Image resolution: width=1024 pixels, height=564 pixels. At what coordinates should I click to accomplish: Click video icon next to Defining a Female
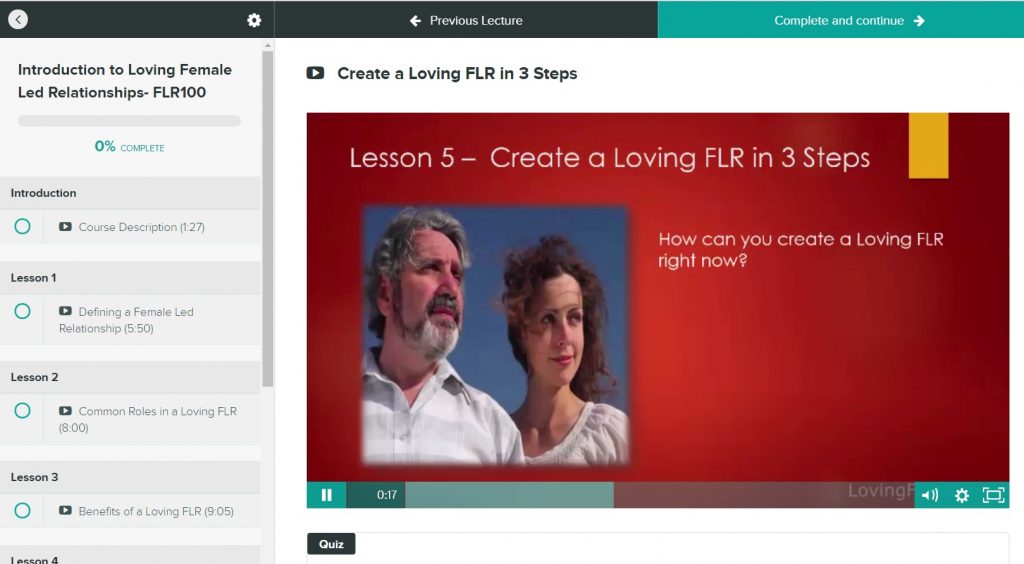(x=65, y=311)
